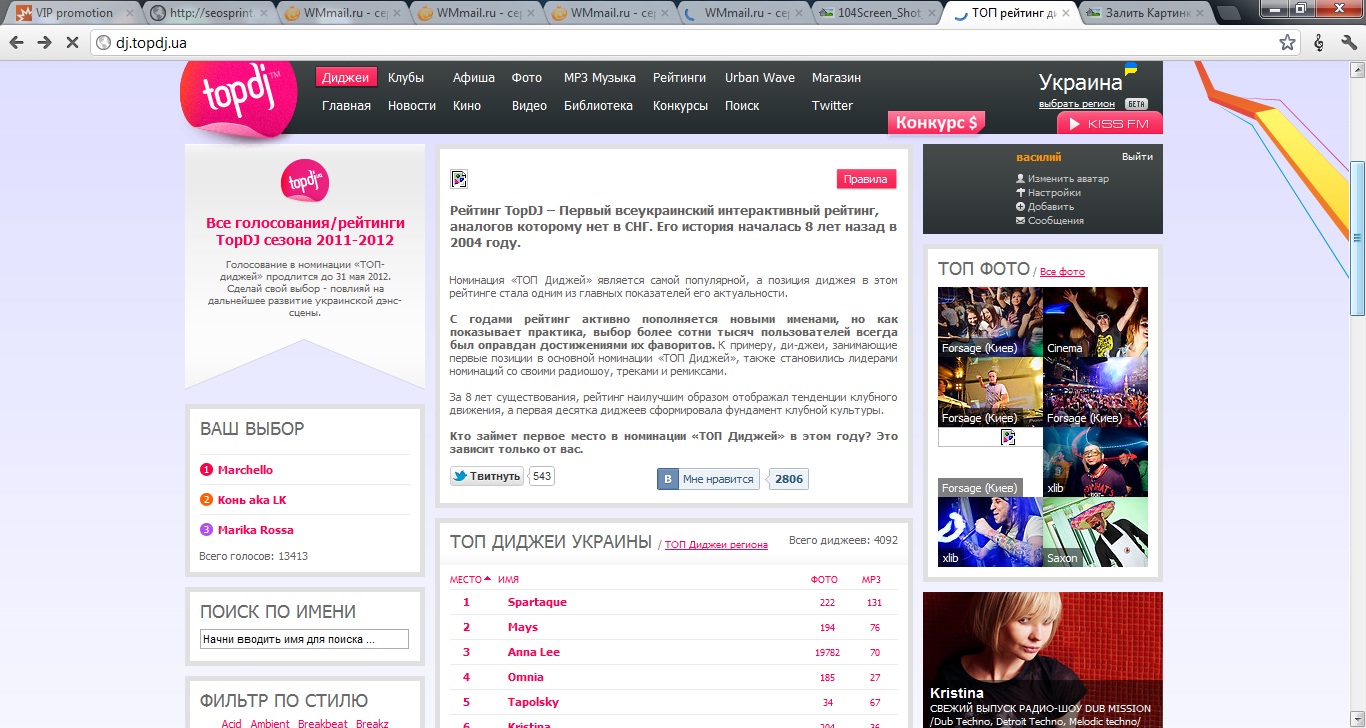Click the TopDJ round badge in sidebar
1366x728 pixels.
[x=305, y=181]
